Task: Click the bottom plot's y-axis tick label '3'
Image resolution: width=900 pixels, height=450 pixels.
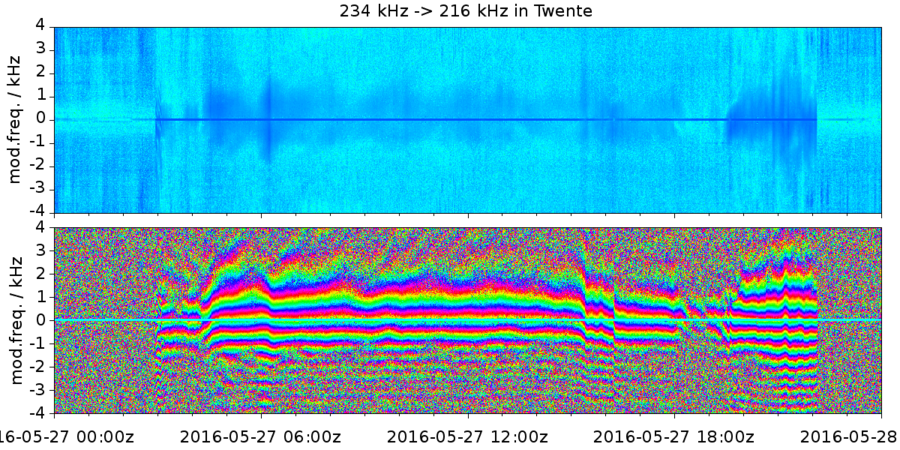Action: tap(42, 251)
